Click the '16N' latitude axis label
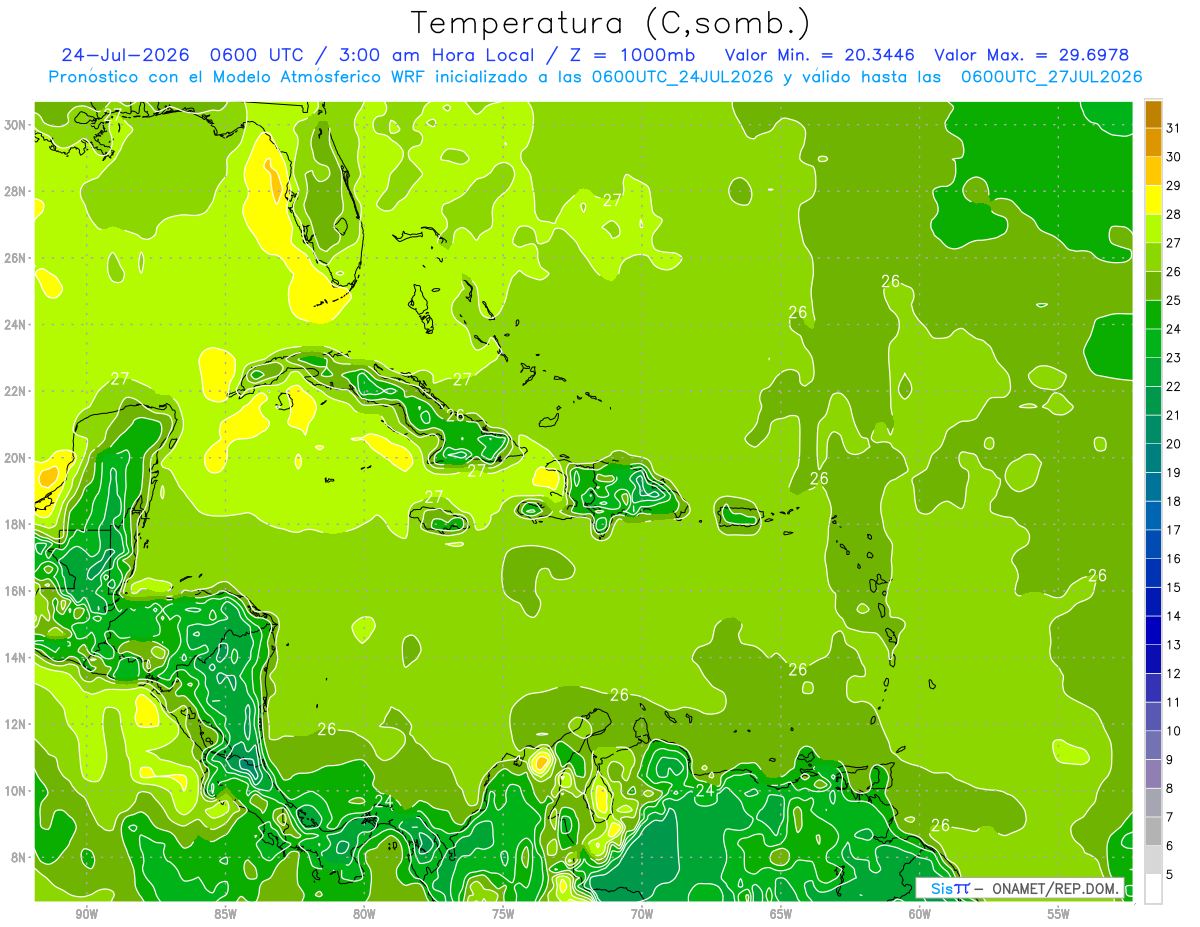 (15, 591)
